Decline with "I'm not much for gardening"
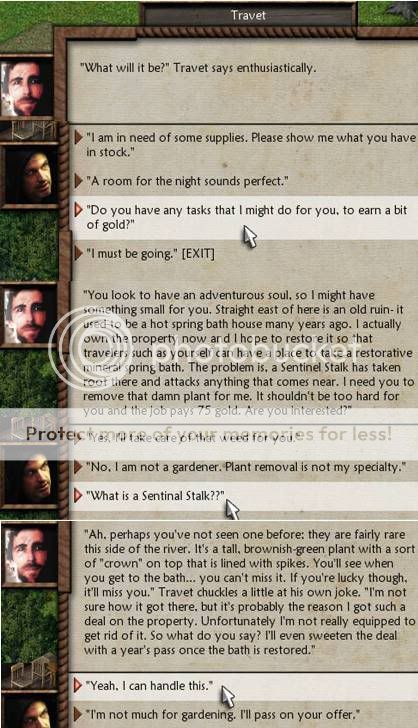Image resolution: width=418 pixels, height=728 pixels. click(x=223, y=714)
